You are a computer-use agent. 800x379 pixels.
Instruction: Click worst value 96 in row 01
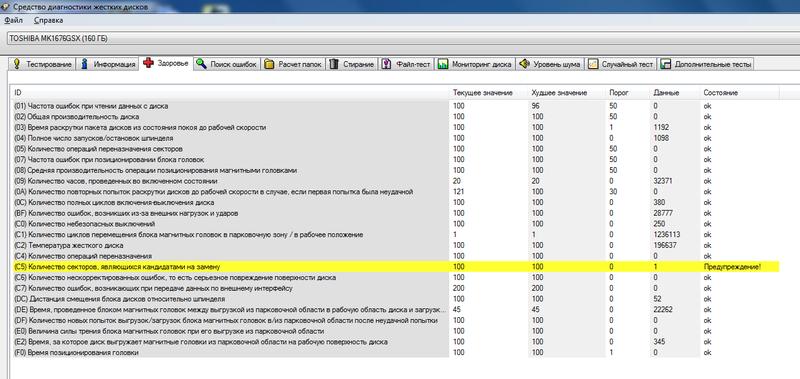(x=535, y=106)
